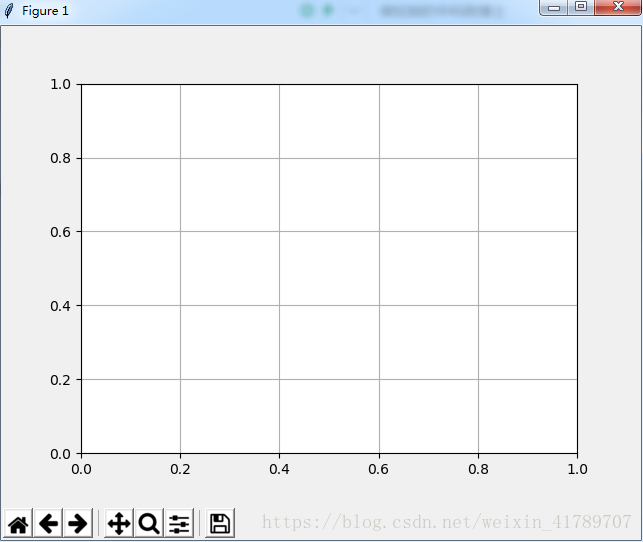The width and height of the screenshot is (643, 542).
Task: Click the y-axis tick label 0.2
Action: [60, 380]
